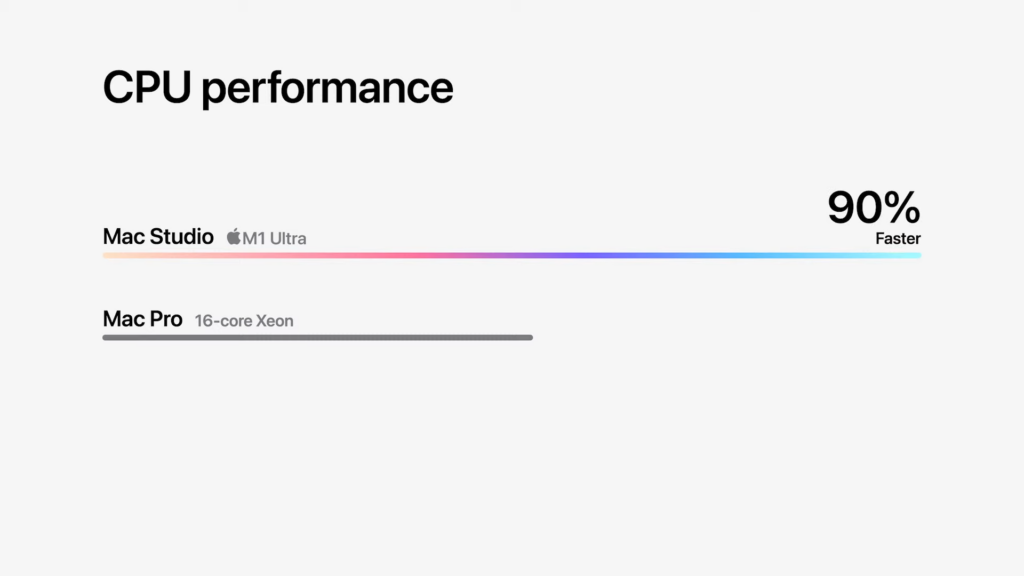Click the "Mac Studio" label
Viewport: 1024px width, 576px height.
(x=158, y=237)
